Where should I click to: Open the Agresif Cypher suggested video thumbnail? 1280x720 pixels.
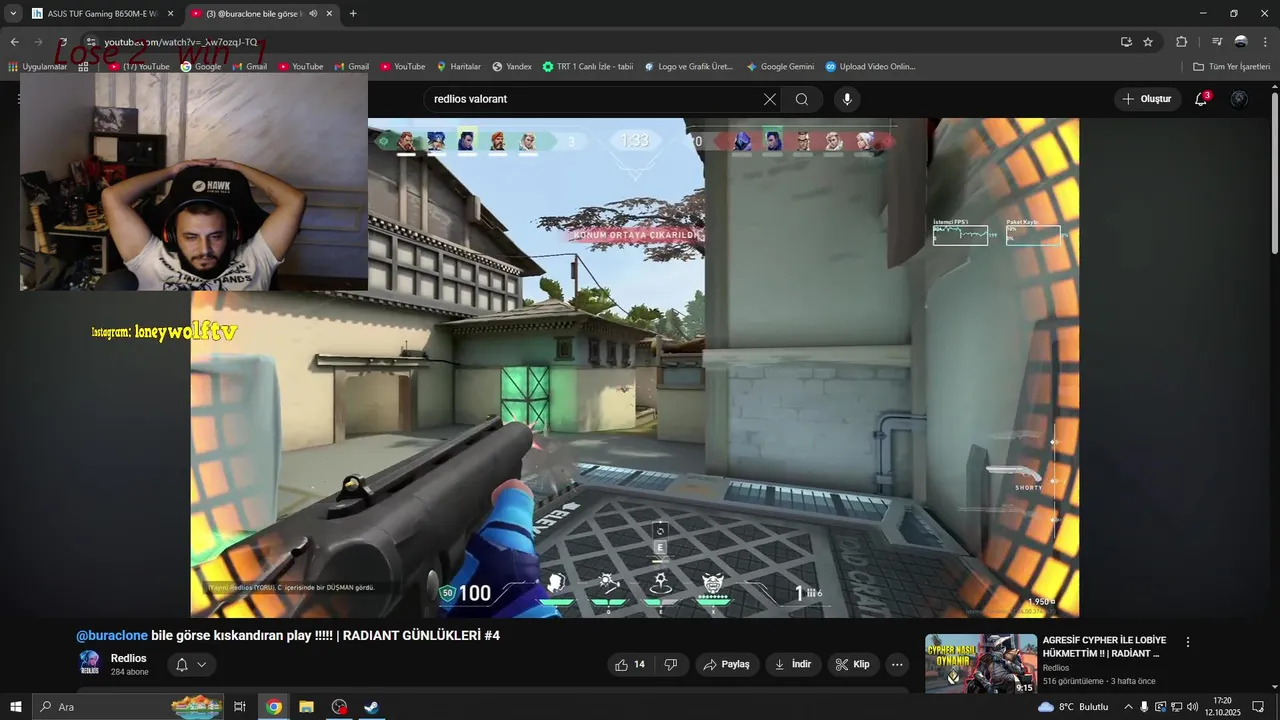click(x=981, y=664)
